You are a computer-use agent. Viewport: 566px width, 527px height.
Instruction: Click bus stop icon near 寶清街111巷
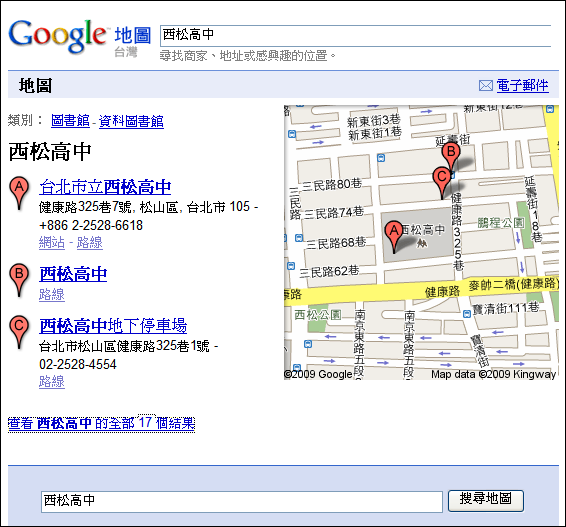[467, 314]
